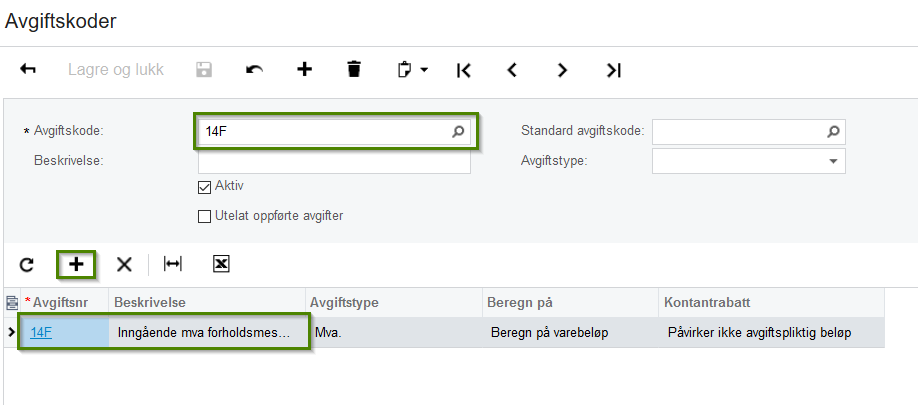Open the Avgiftstype dropdown

point(833,161)
